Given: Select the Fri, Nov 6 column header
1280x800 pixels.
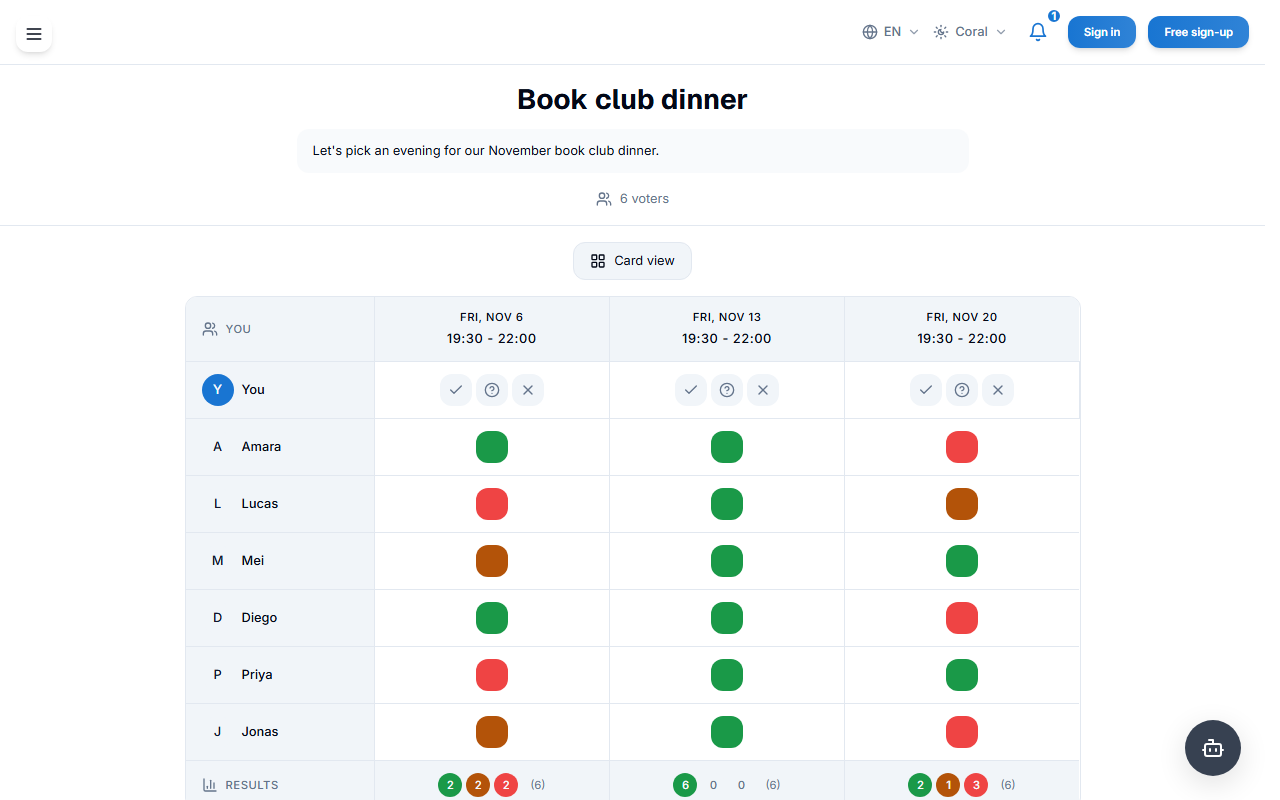Looking at the screenshot, I should (x=492, y=328).
